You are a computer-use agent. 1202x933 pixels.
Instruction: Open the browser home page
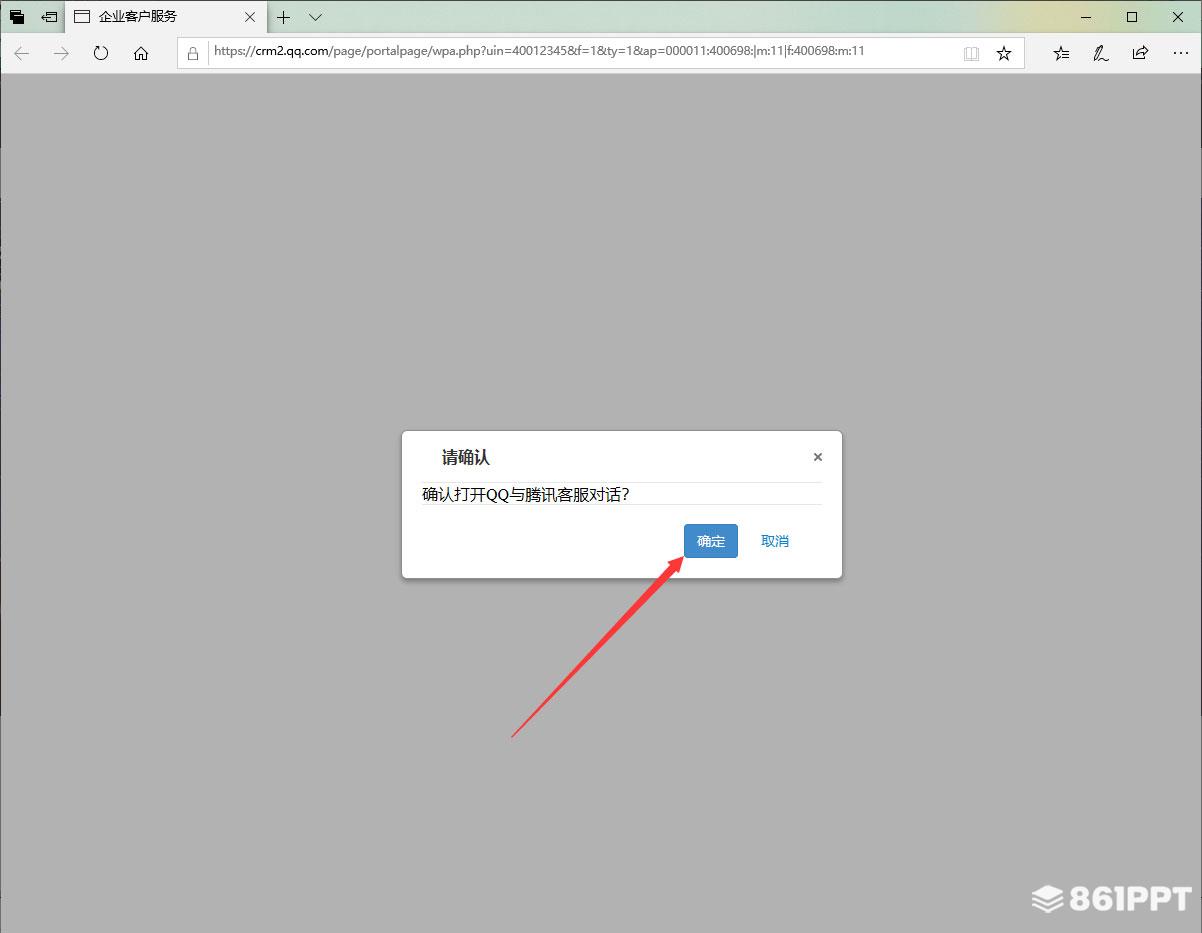pos(141,53)
